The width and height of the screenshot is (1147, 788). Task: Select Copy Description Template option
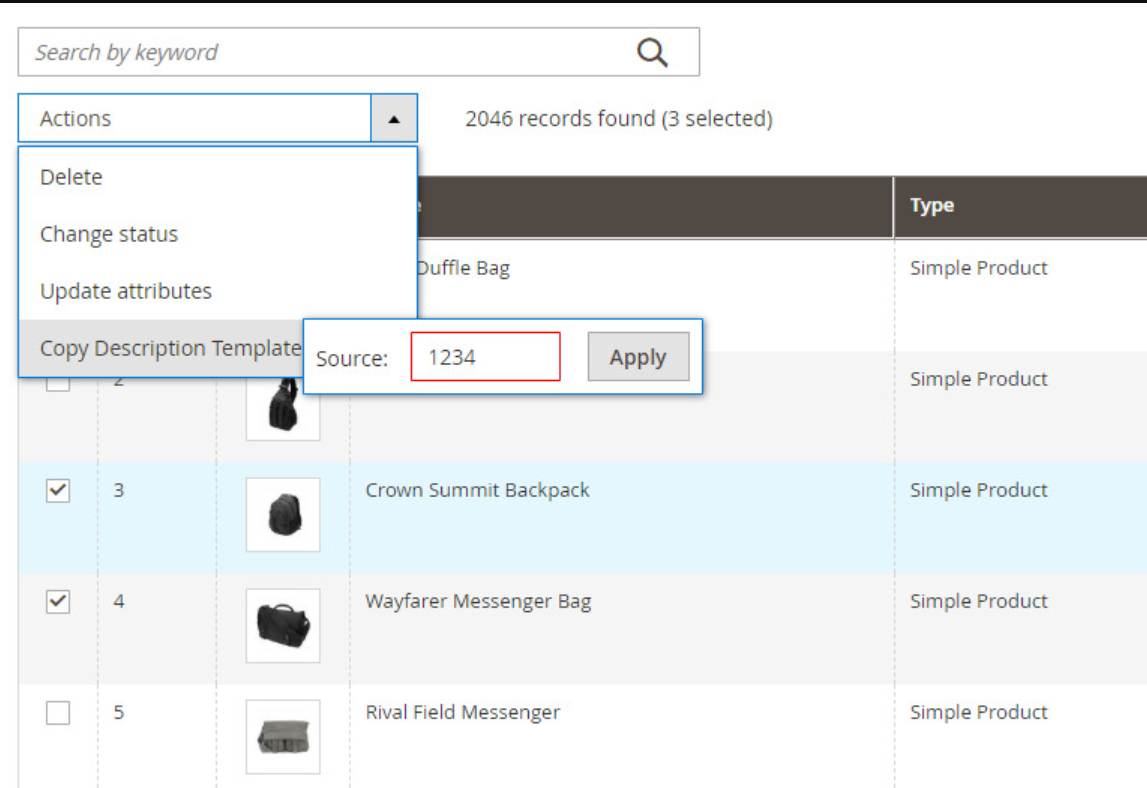pos(168,348)
